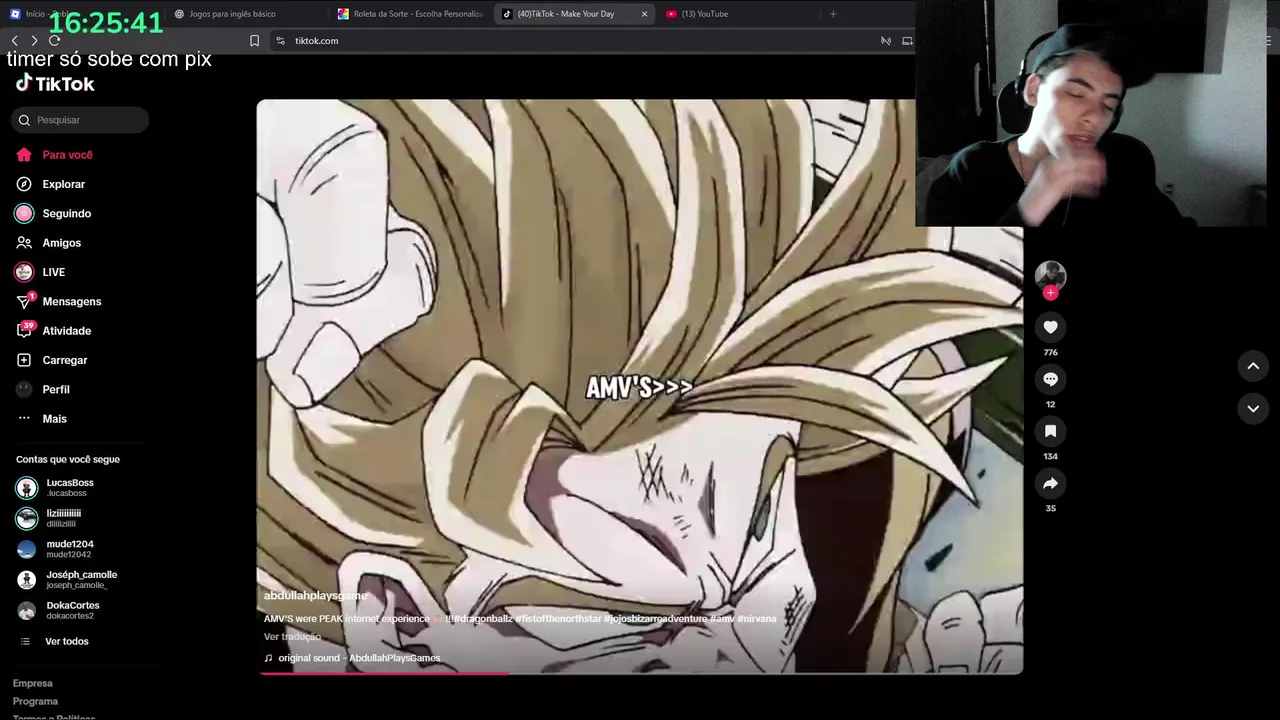The width and height of the screenshot is (1280, 720).
Task: Share the video with arrow icon
Action: click(1050, 483)
